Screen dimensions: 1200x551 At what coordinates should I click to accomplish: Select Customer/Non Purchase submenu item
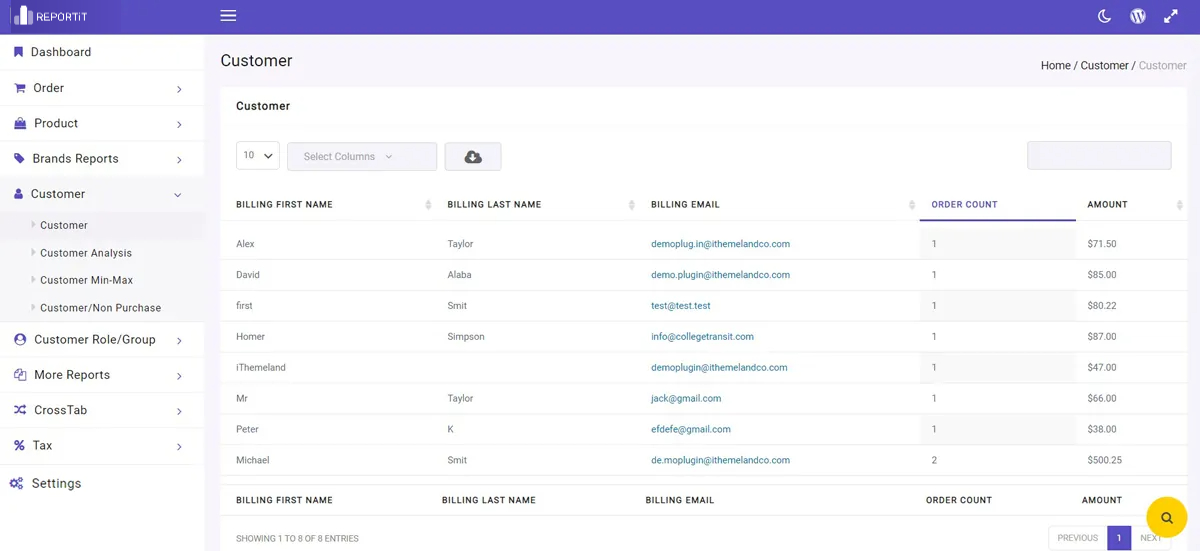100,308
